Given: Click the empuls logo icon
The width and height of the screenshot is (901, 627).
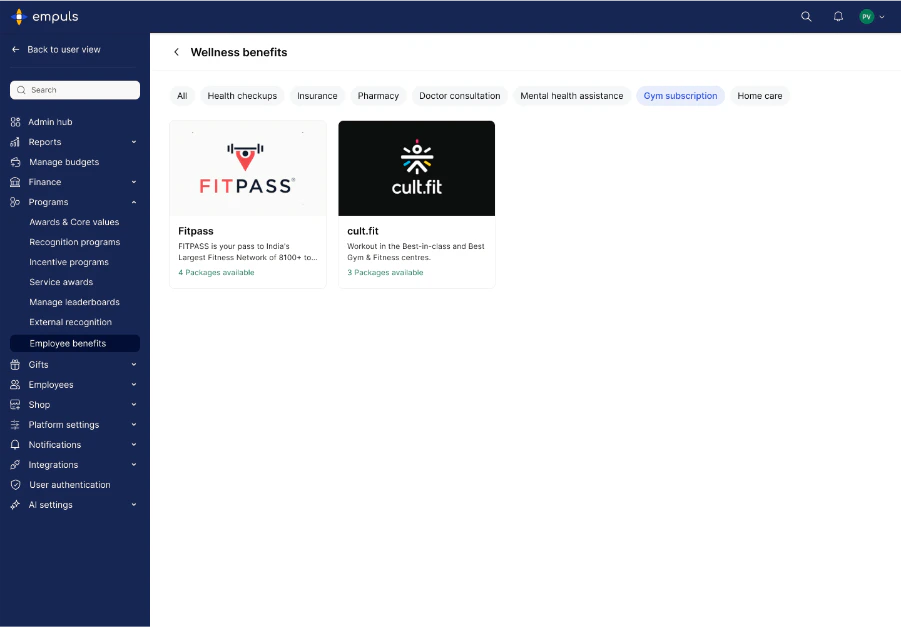Looking at the screenshot, I should pos(19,17).
